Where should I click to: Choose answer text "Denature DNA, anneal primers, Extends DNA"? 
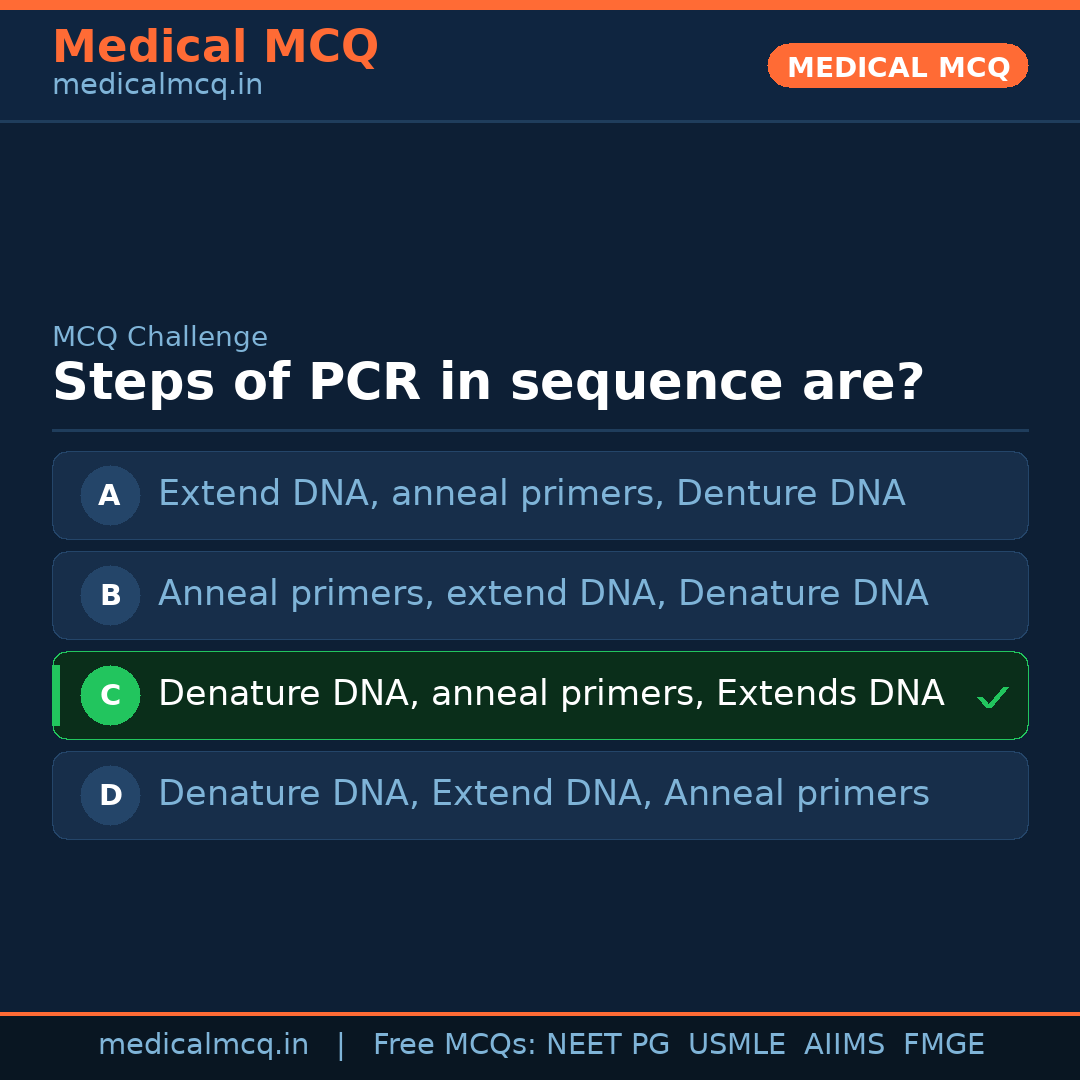click(x=550, y=694)
